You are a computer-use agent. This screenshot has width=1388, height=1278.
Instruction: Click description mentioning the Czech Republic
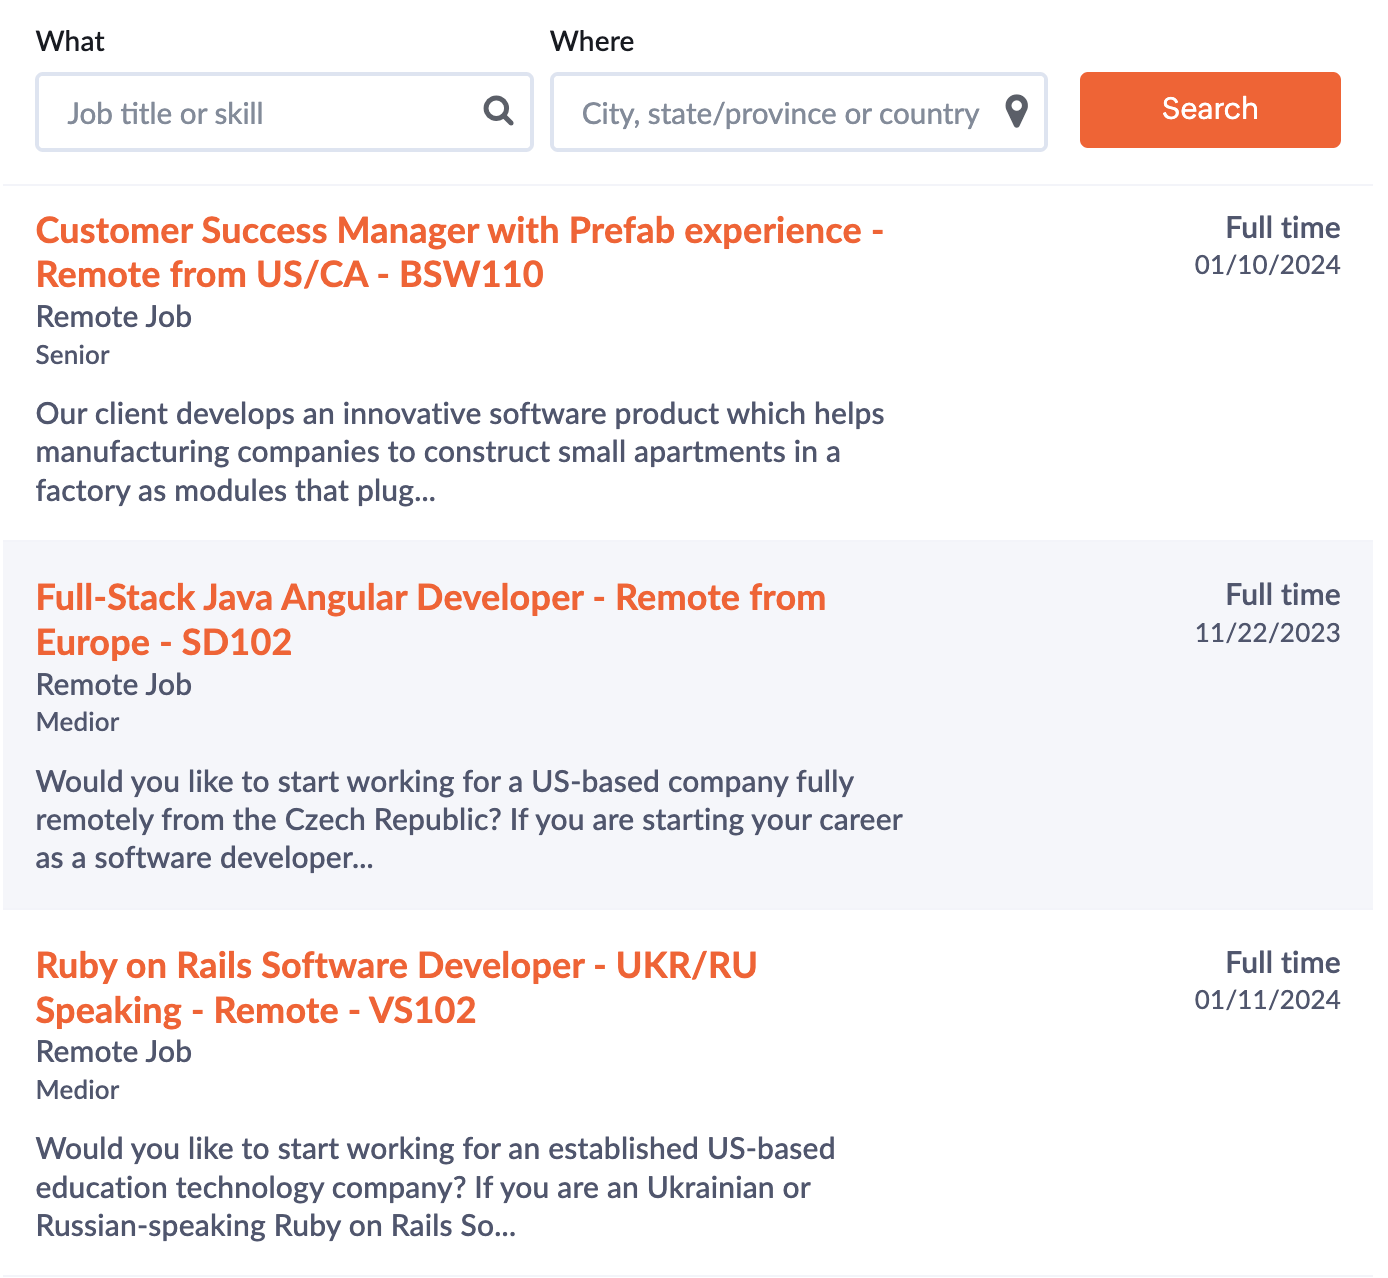pos(469,820)
